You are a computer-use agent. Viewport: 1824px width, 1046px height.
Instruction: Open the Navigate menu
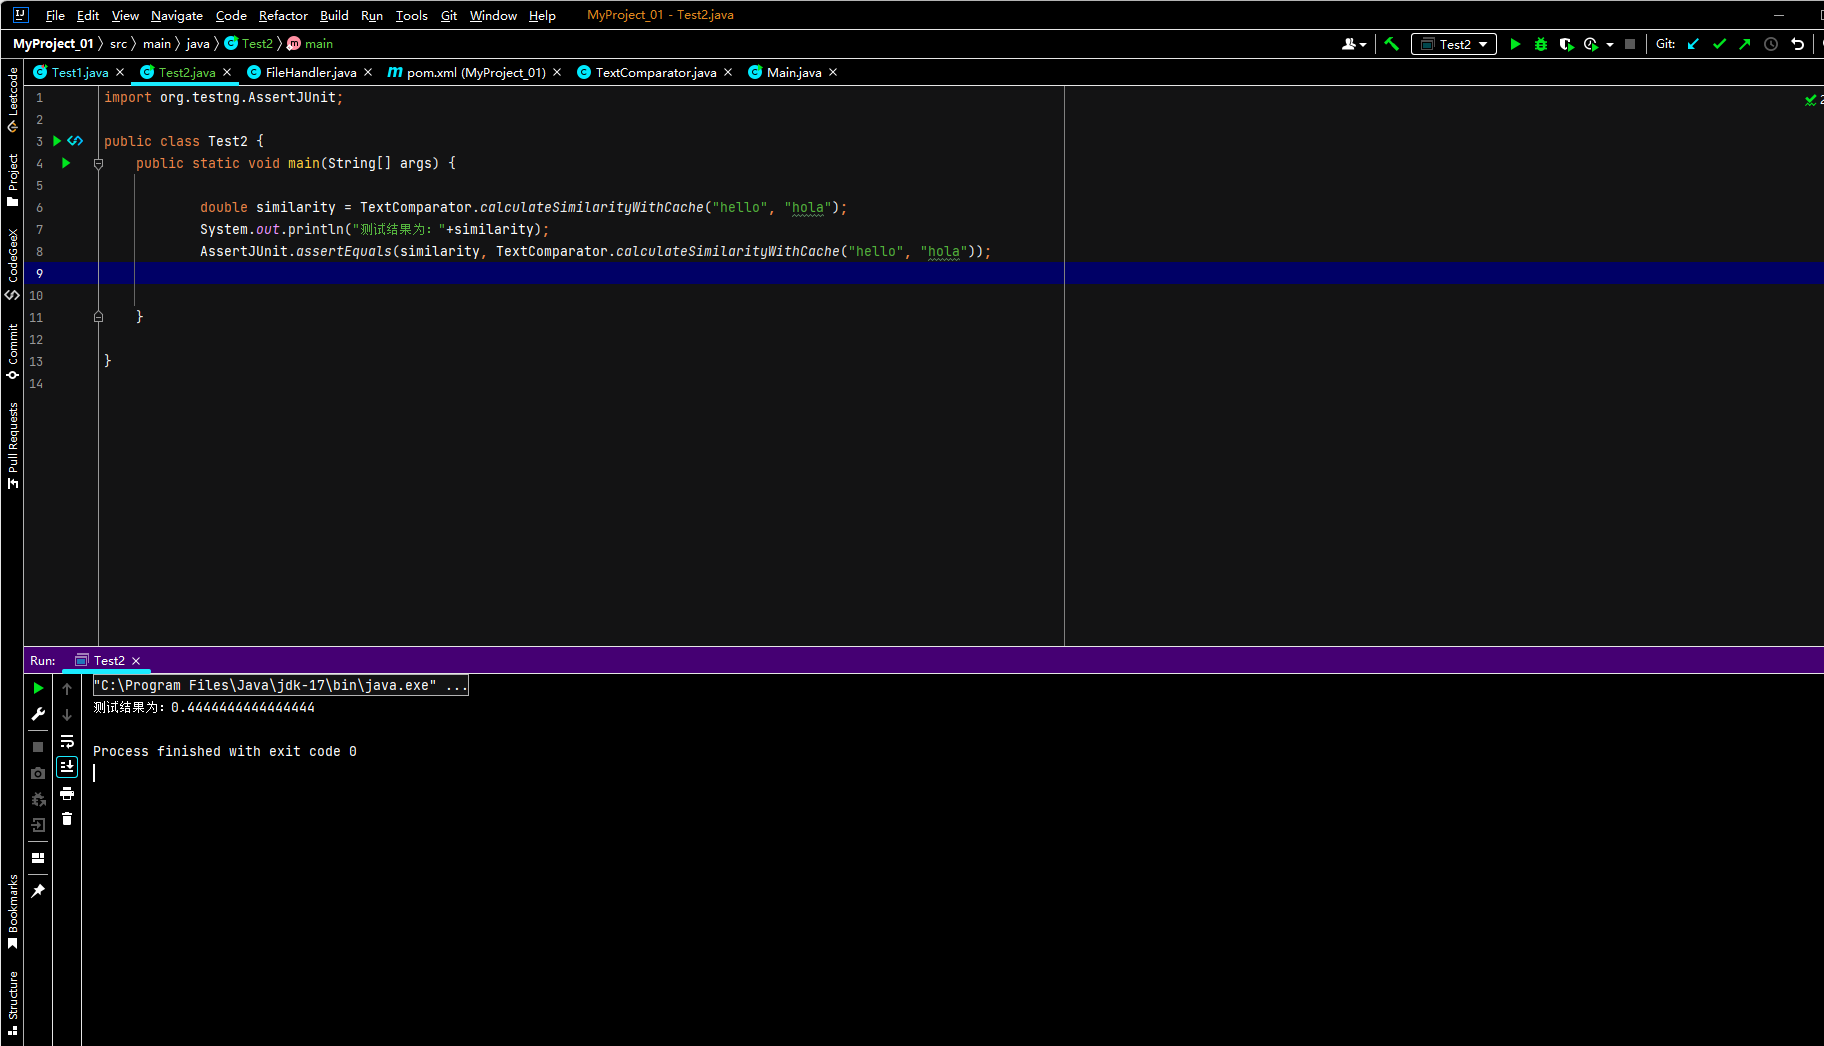(177, 15)
